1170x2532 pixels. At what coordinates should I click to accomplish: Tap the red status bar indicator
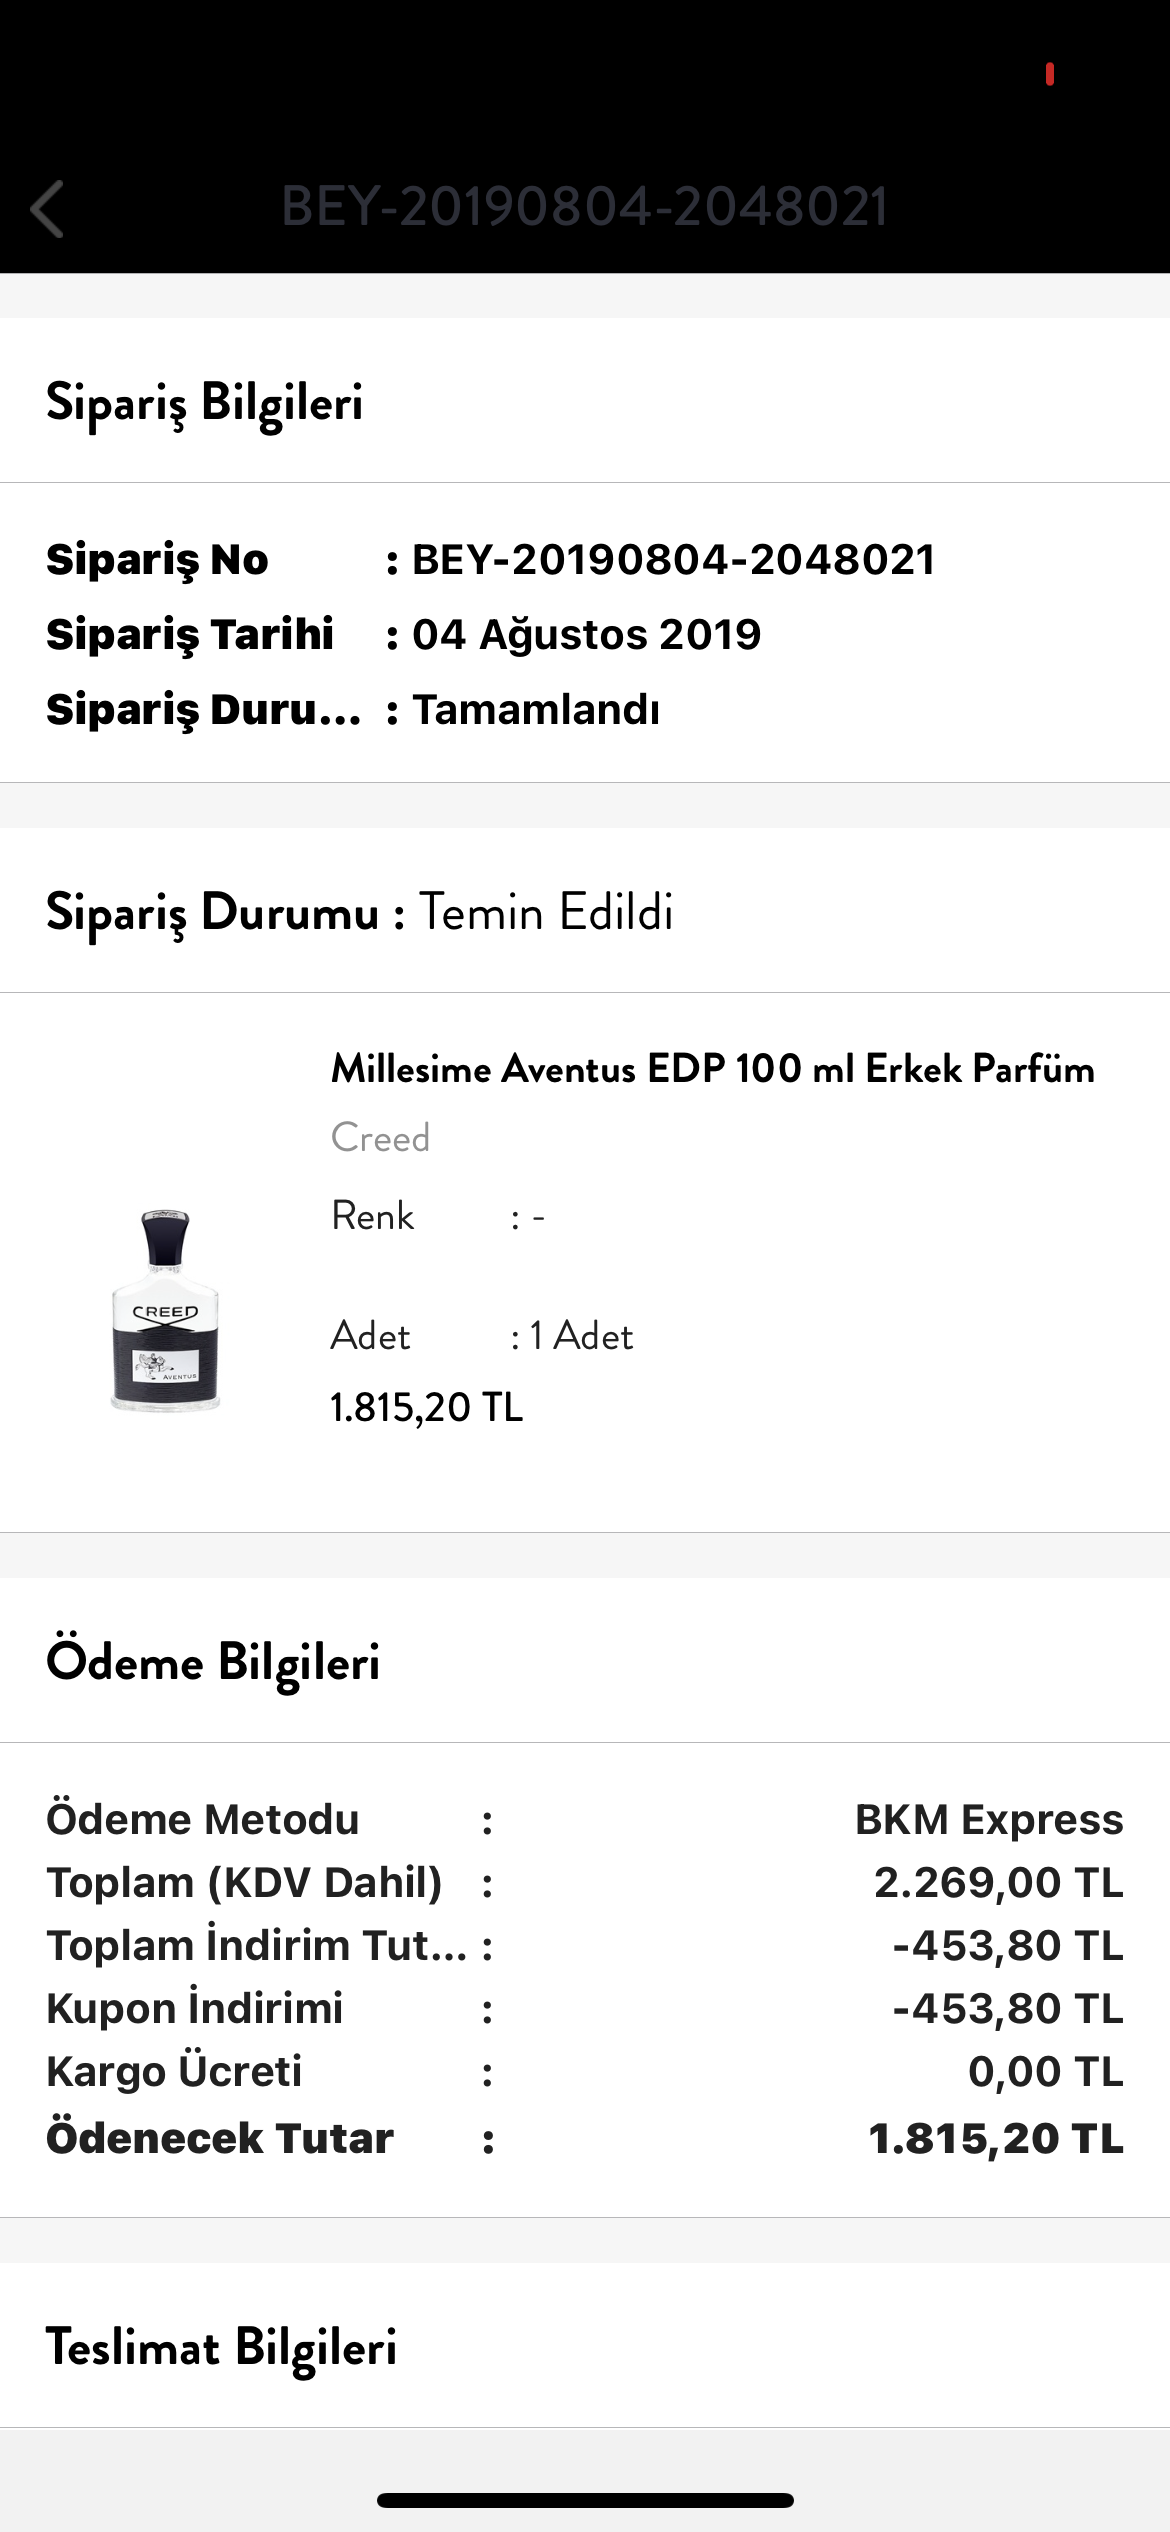click(x=1050, y=74)
